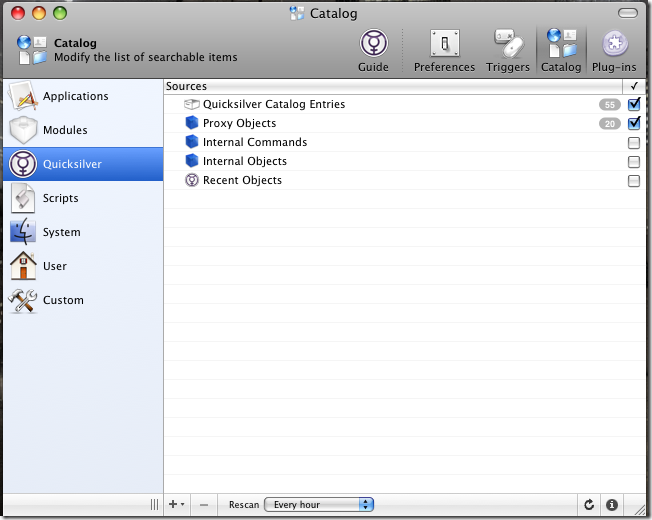
Task: Click the Sources column header
Action: [393, 86]
